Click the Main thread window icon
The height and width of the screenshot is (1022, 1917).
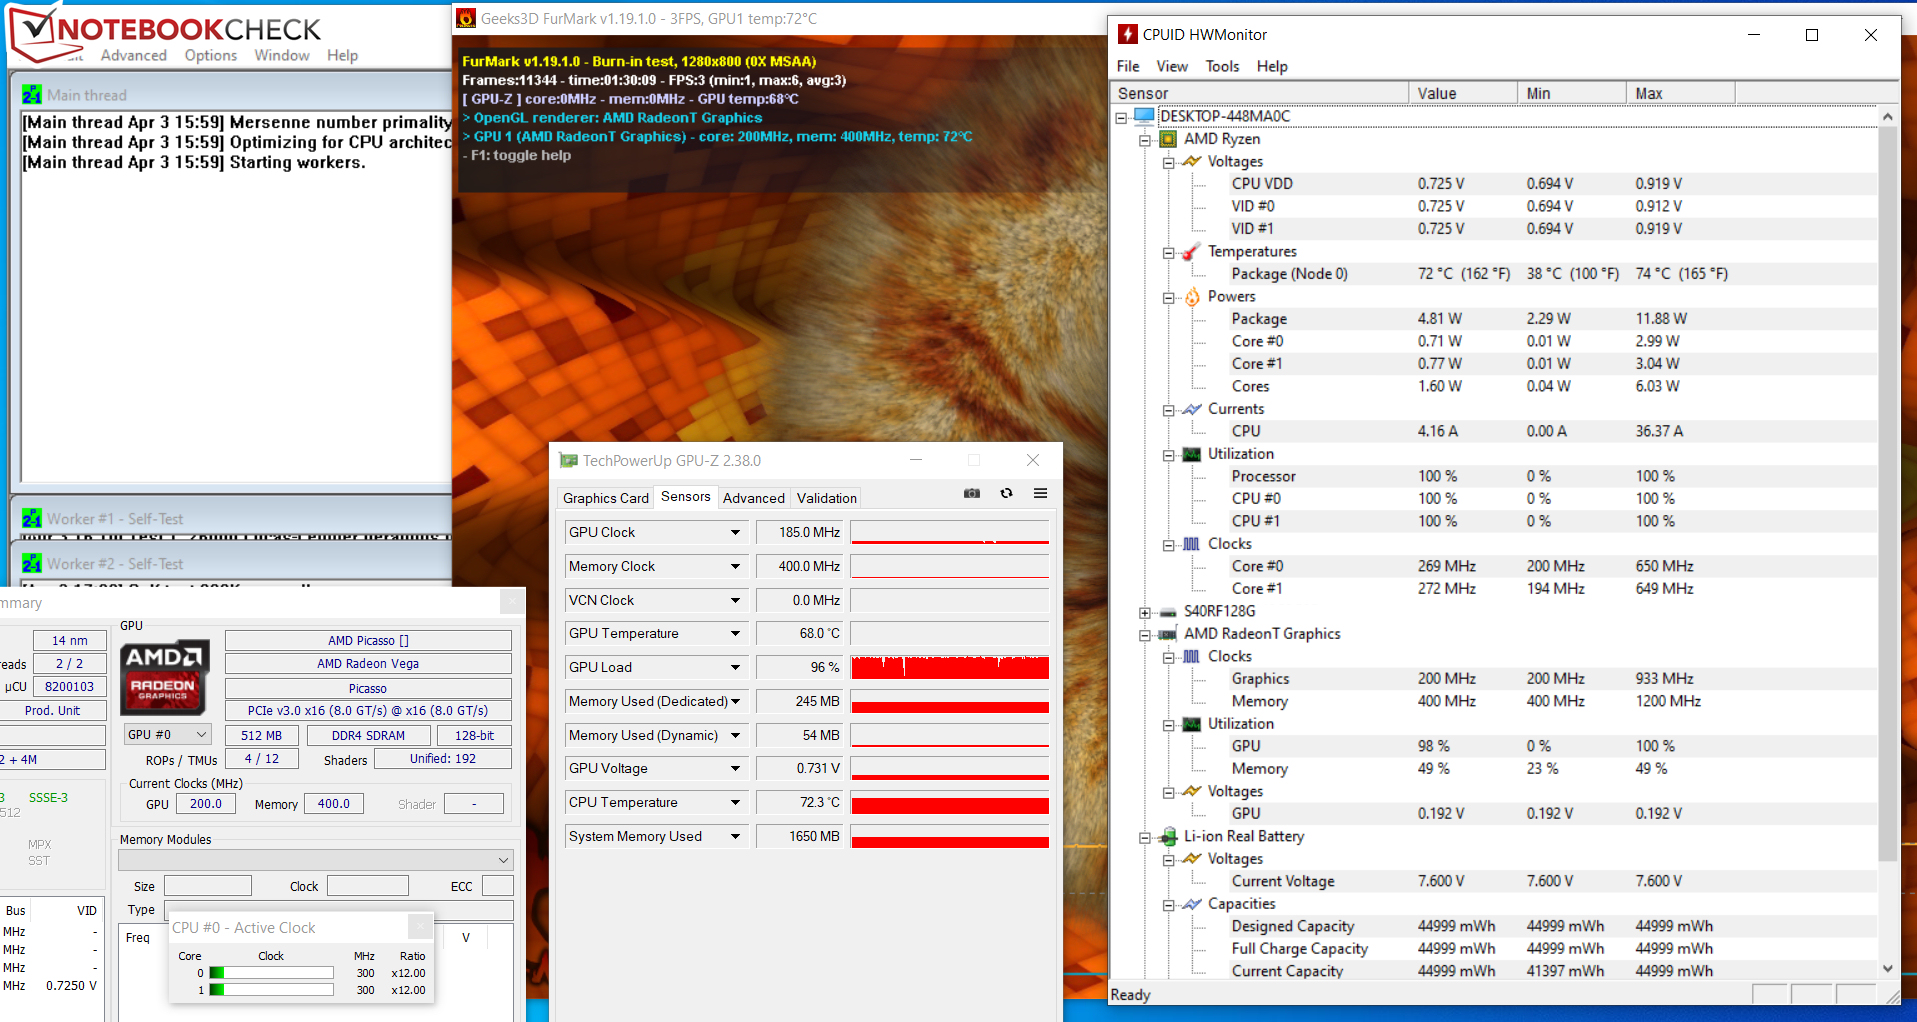(x=32, y=95)
